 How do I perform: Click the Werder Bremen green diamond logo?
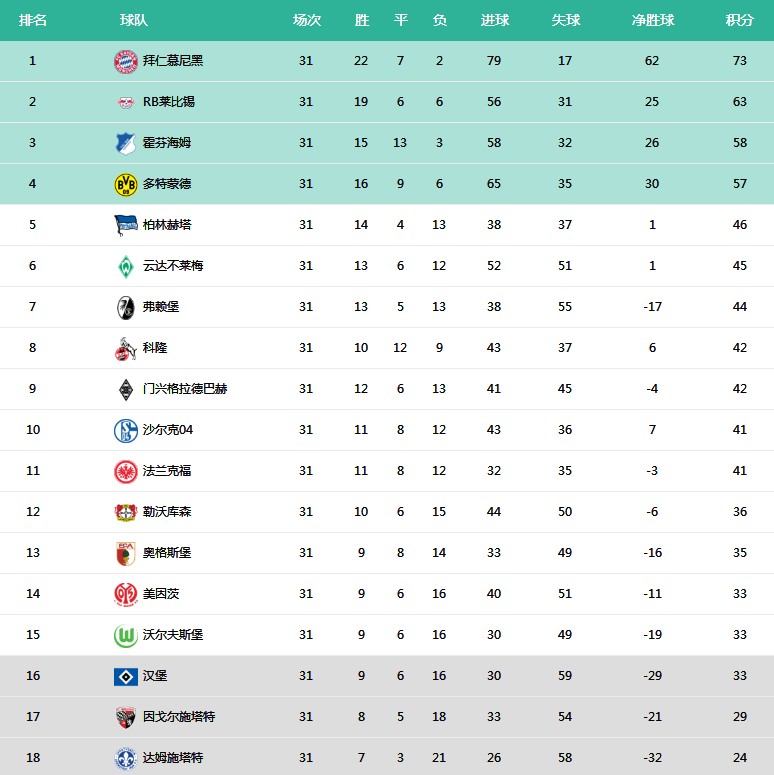[x=126, y=266]
